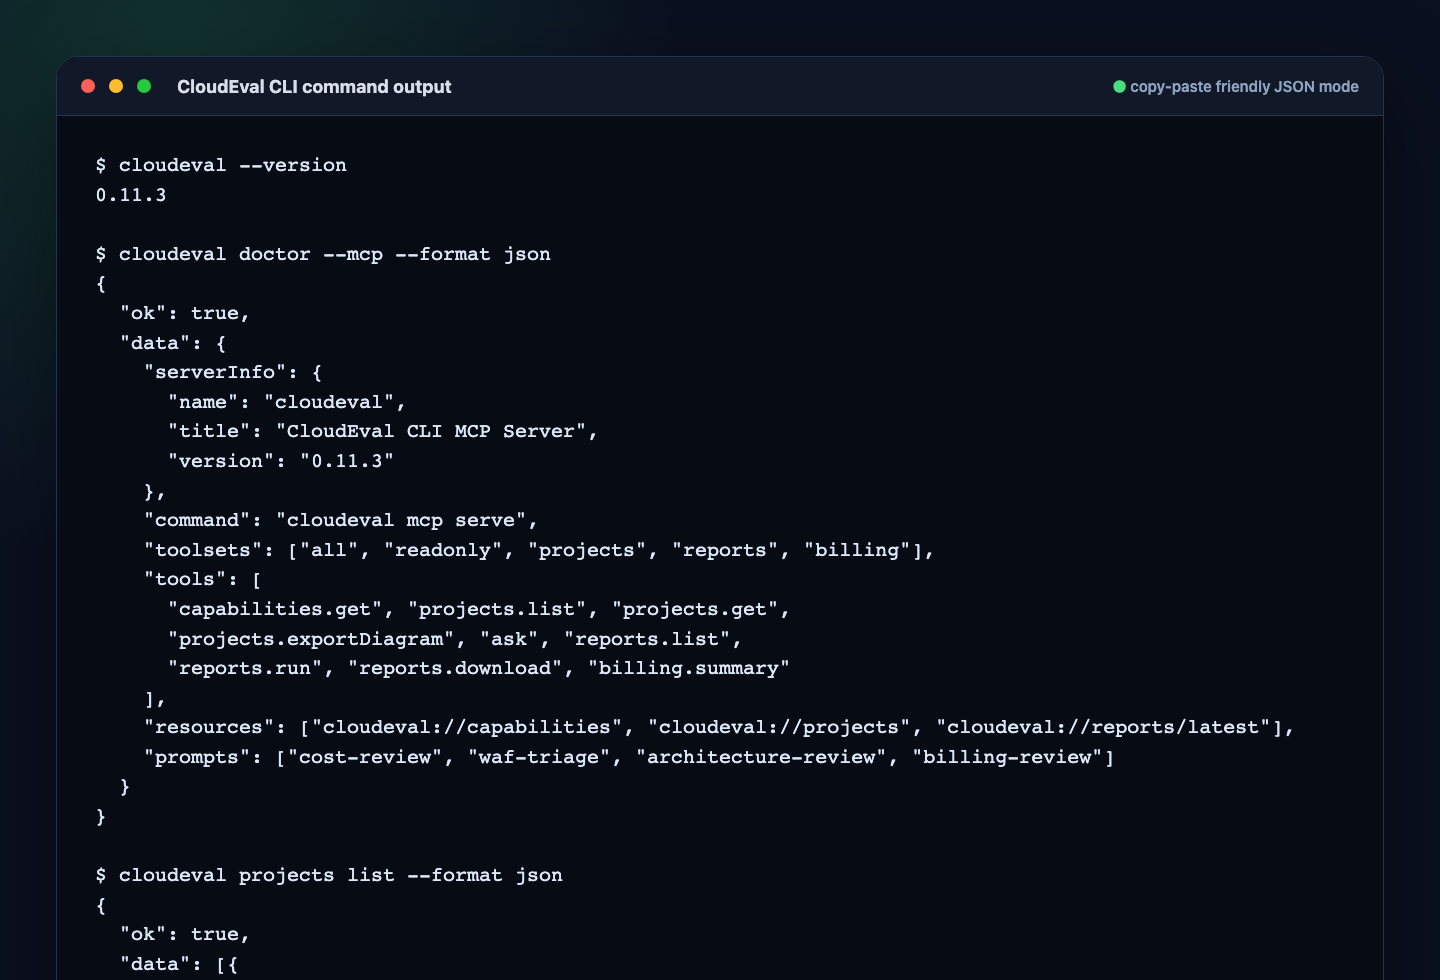Click the "projects.get" tool name
1440x980 pixels.
pyautogui.click(x=695, y=609)
